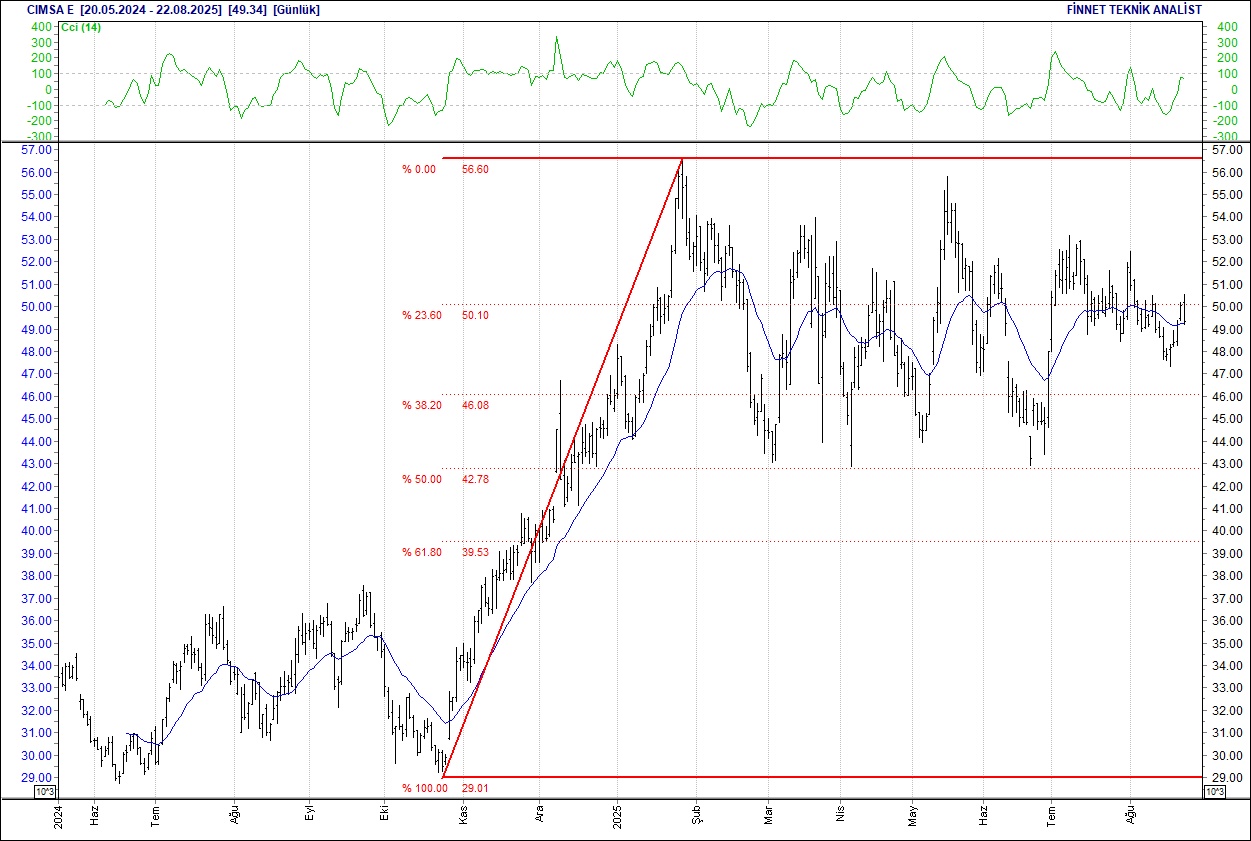Select the red horizontal line at 29.01
Viewport: 1251px width, 841px height.
coord(820,776)
